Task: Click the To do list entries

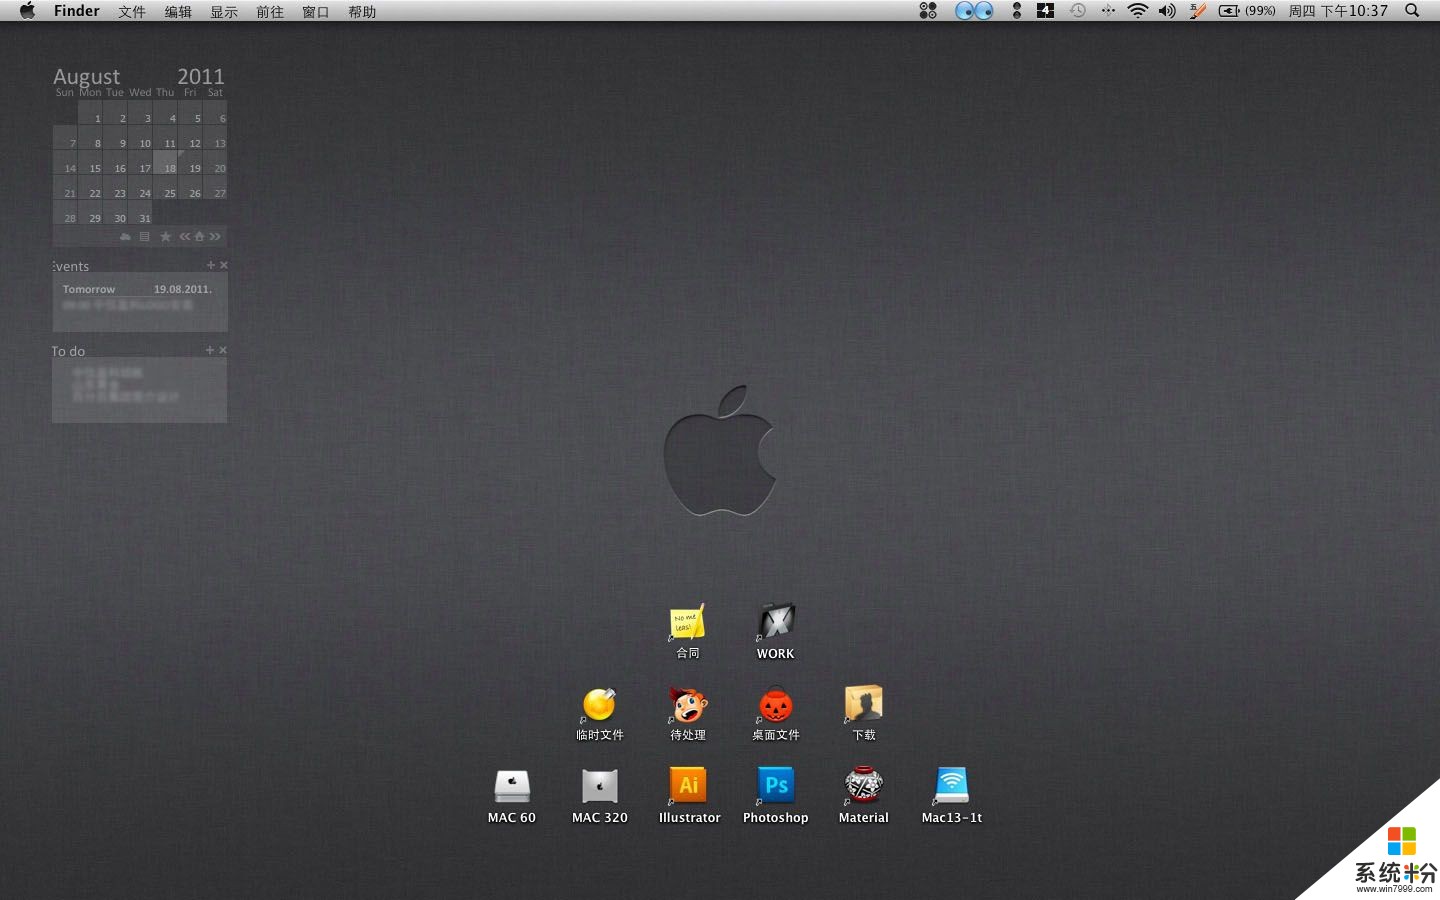Action: click(126, 385)
